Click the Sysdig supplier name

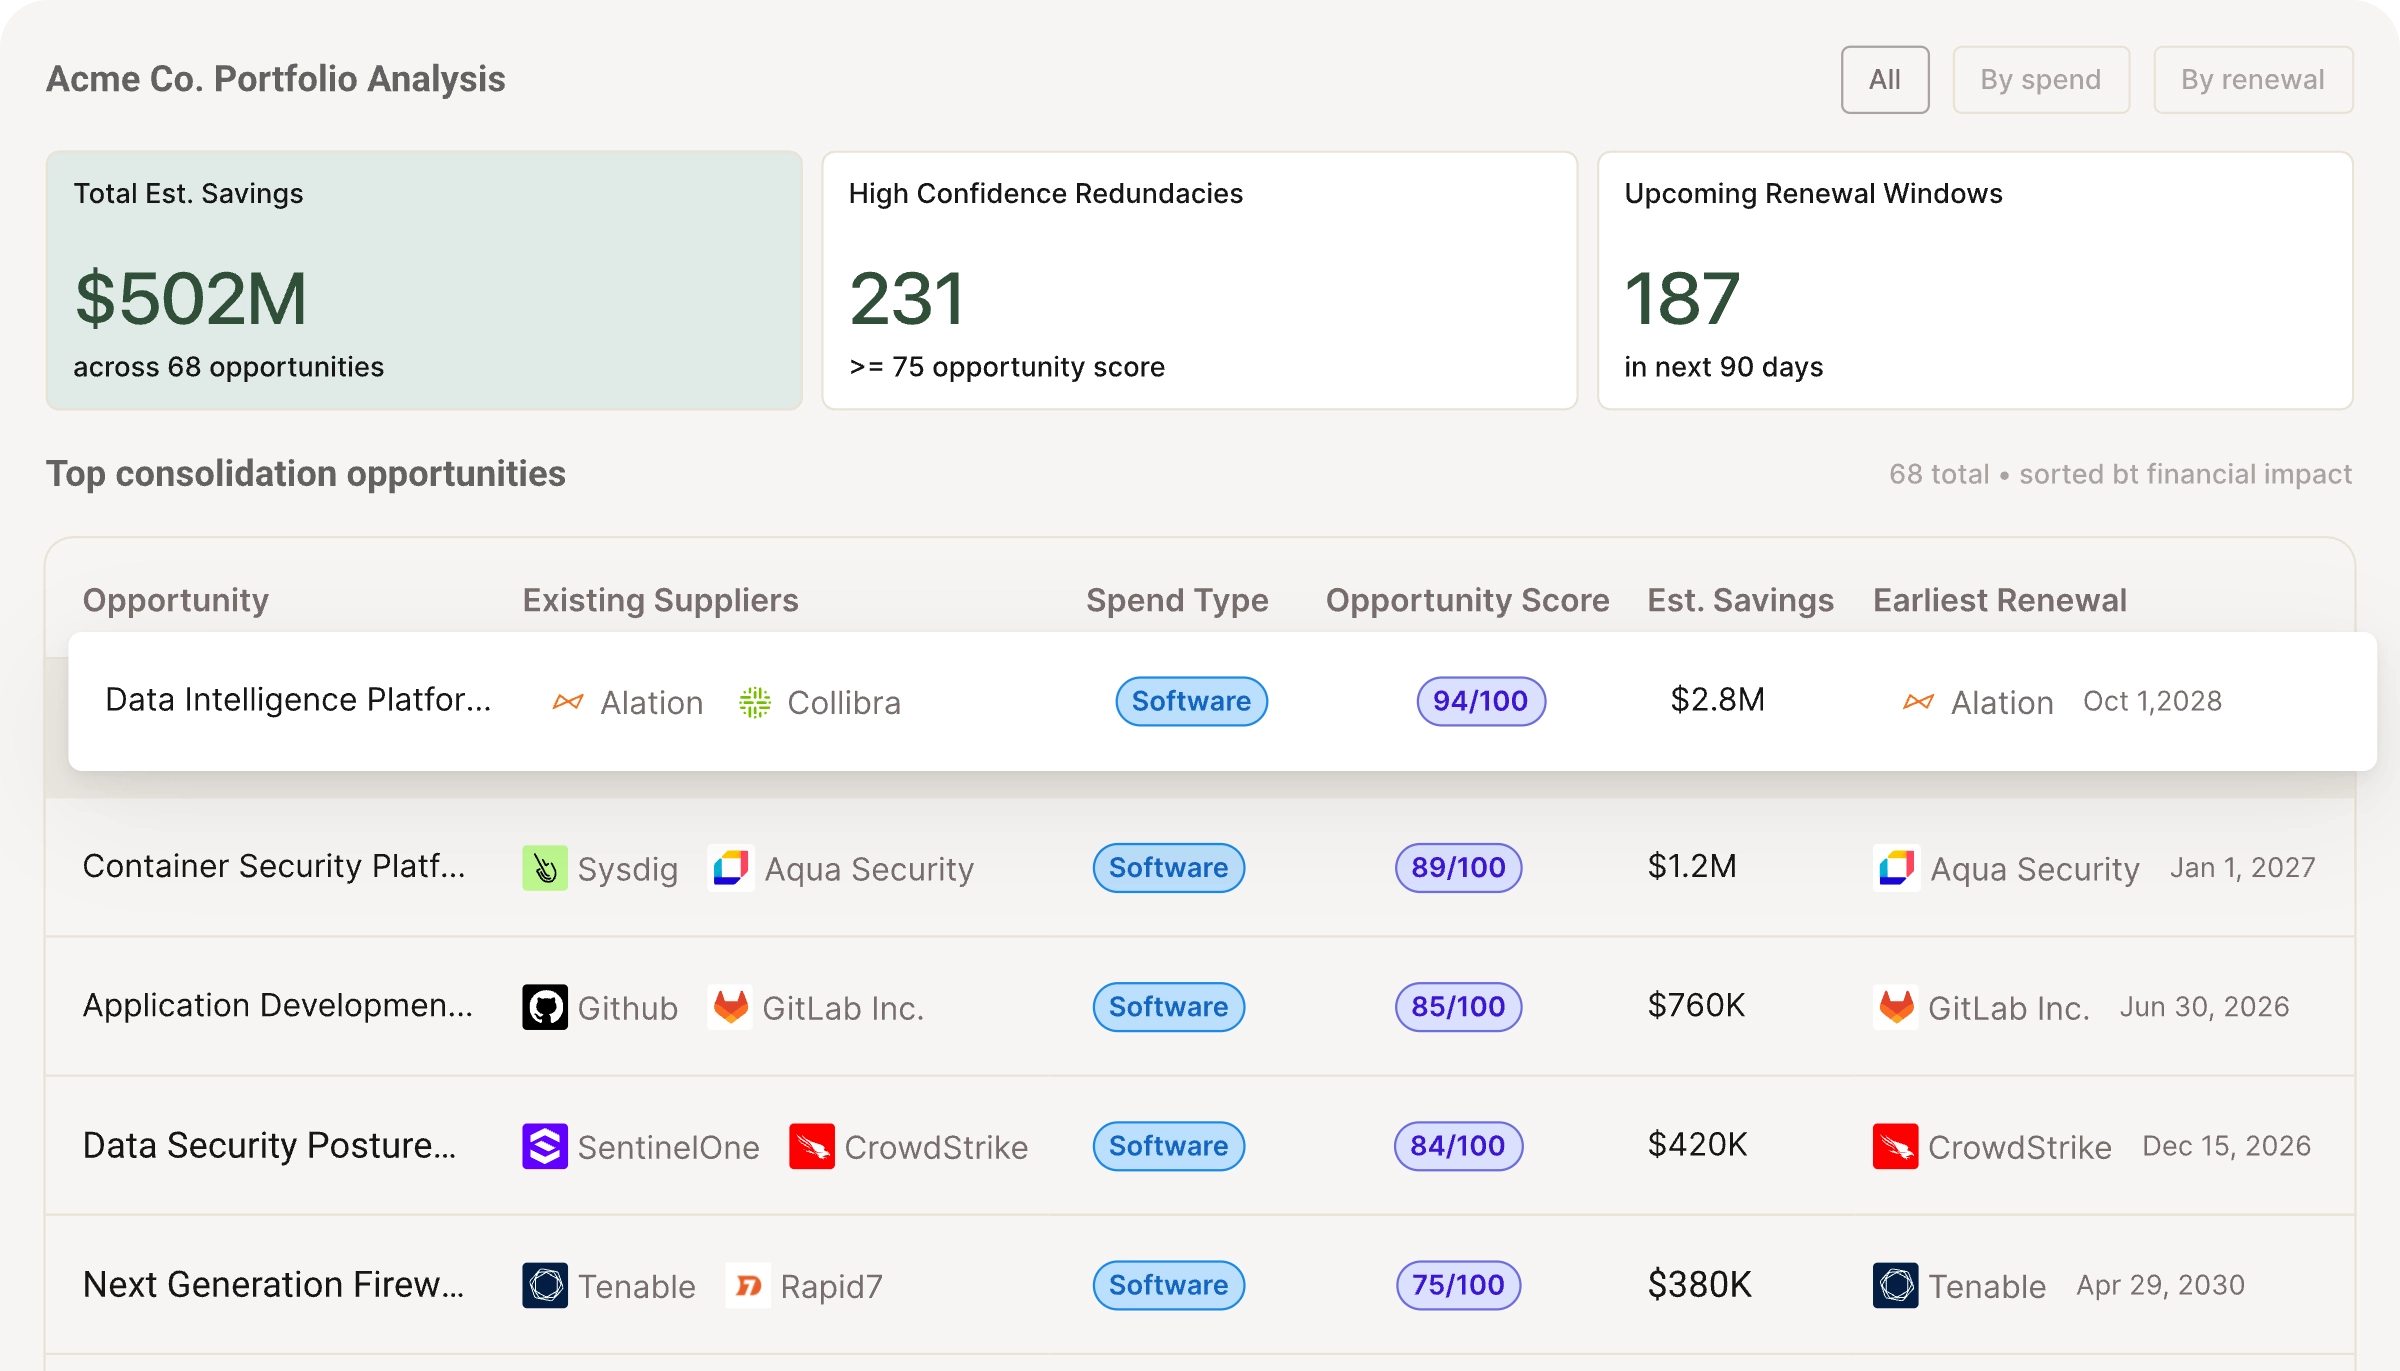[x=627, y=869]
